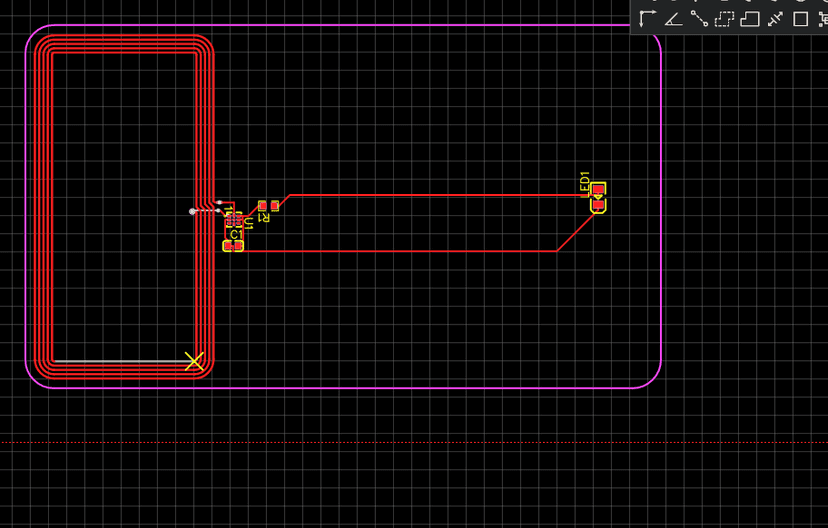Click the LED1 component label

585,184
